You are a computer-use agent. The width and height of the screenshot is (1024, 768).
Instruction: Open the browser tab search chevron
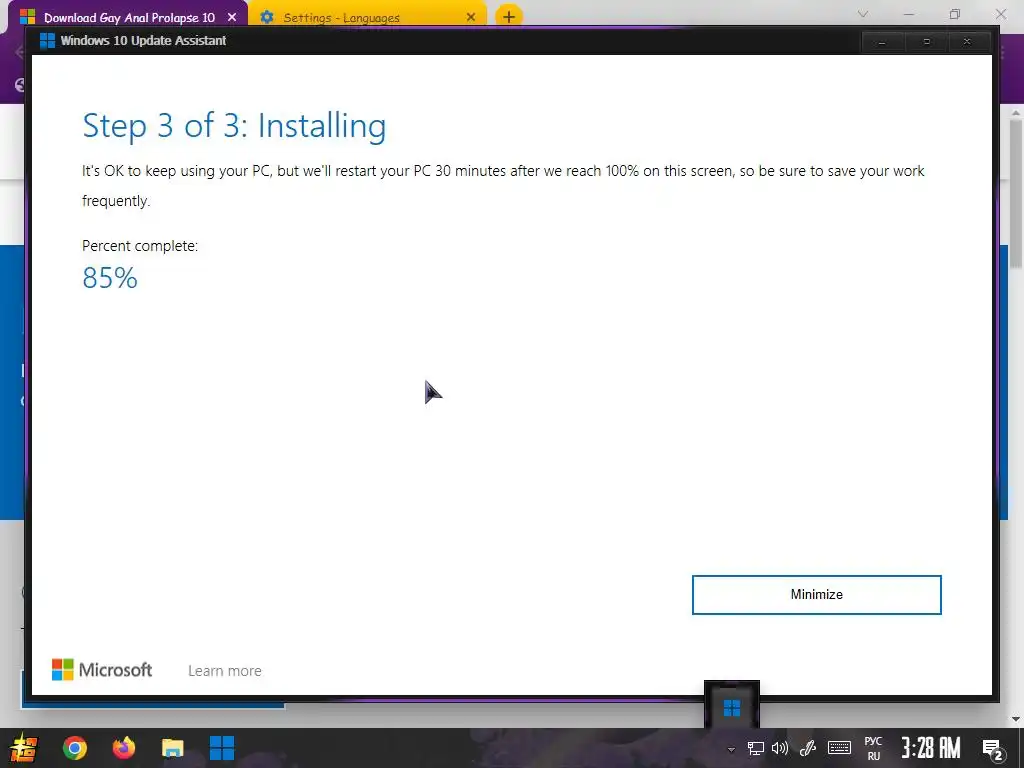point(863,14)
